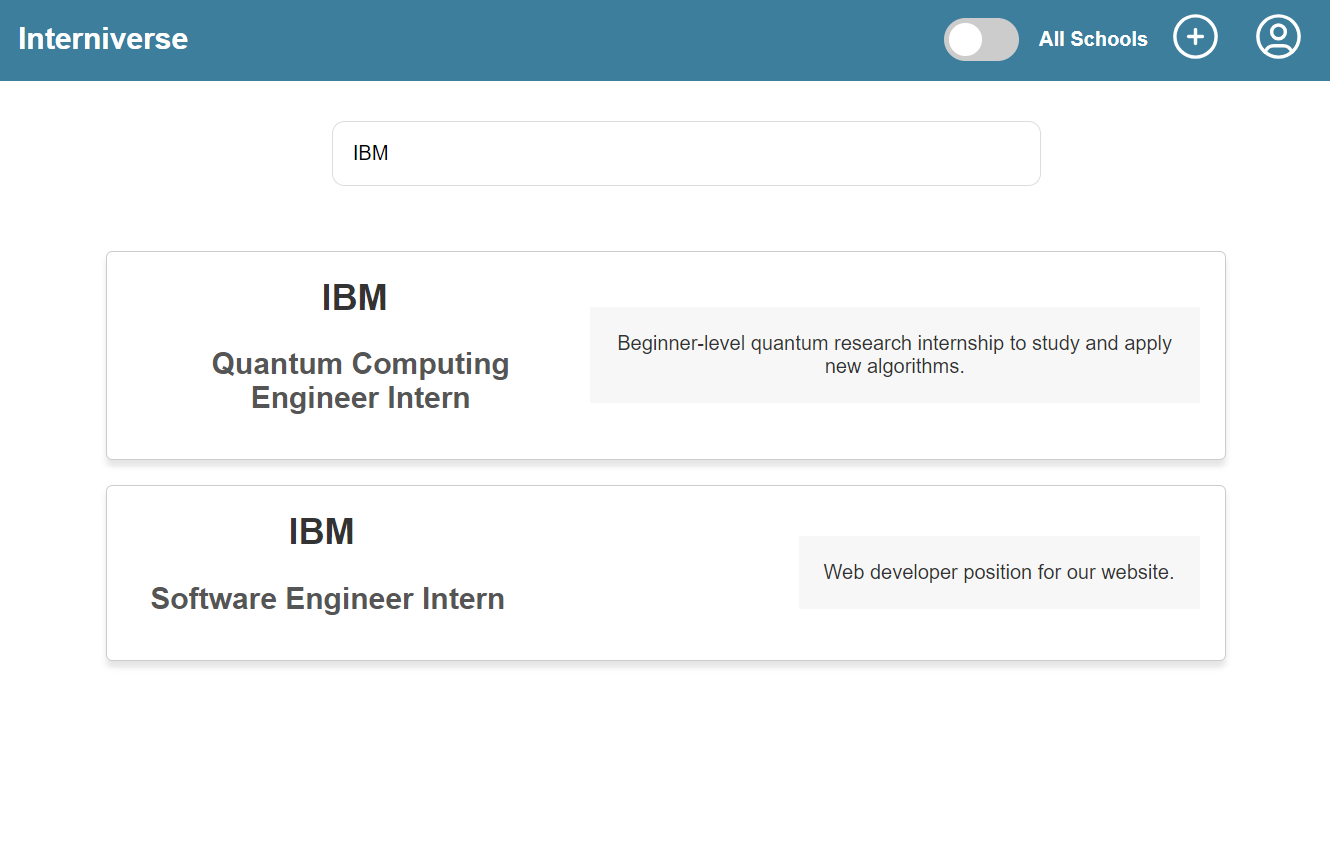Click the "All Schools" label text

(x=1093, y=40)
